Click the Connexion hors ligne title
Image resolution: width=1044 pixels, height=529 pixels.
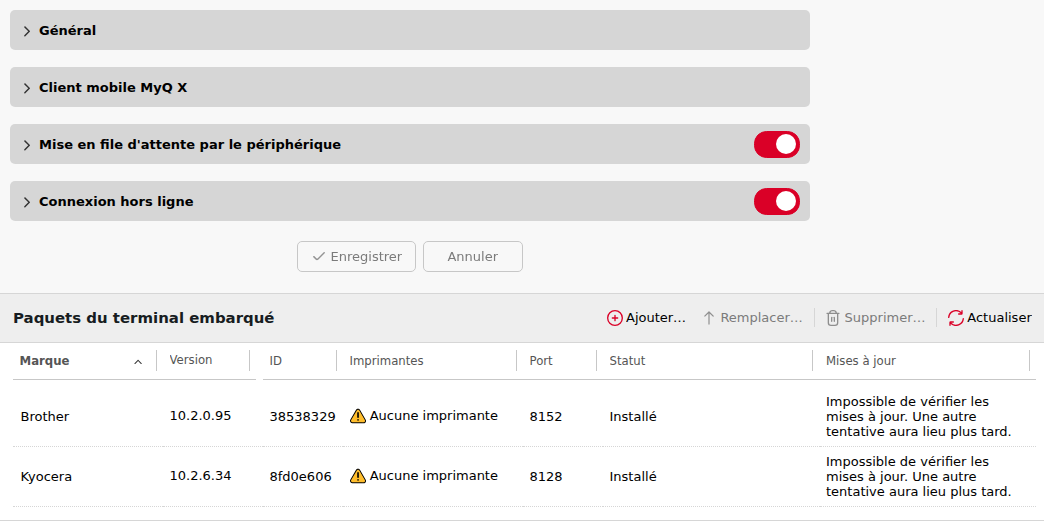[117, 202]
